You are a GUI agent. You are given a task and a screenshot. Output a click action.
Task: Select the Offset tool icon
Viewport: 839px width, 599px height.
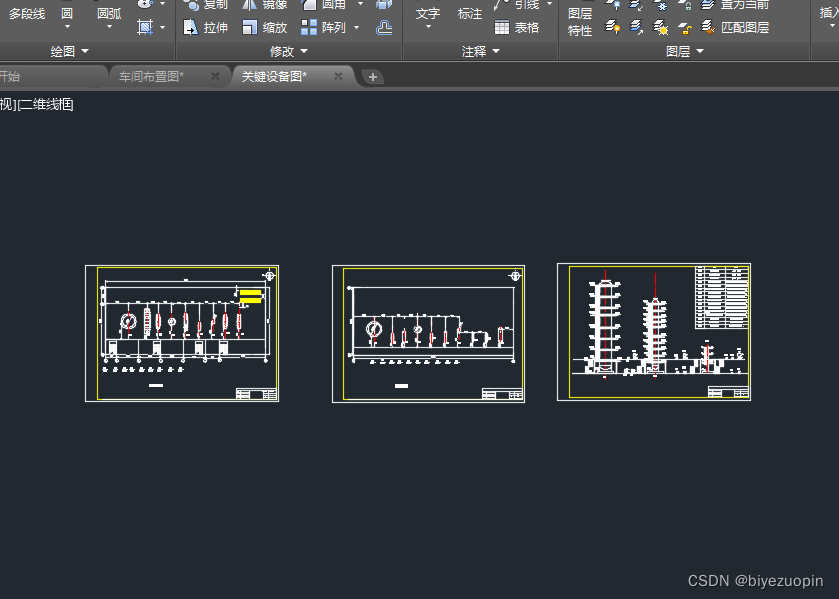(384, 27)
